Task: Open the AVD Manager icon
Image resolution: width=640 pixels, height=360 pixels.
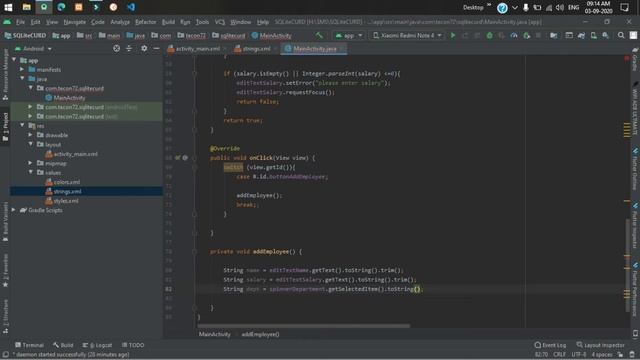Action: pos(593,36)
